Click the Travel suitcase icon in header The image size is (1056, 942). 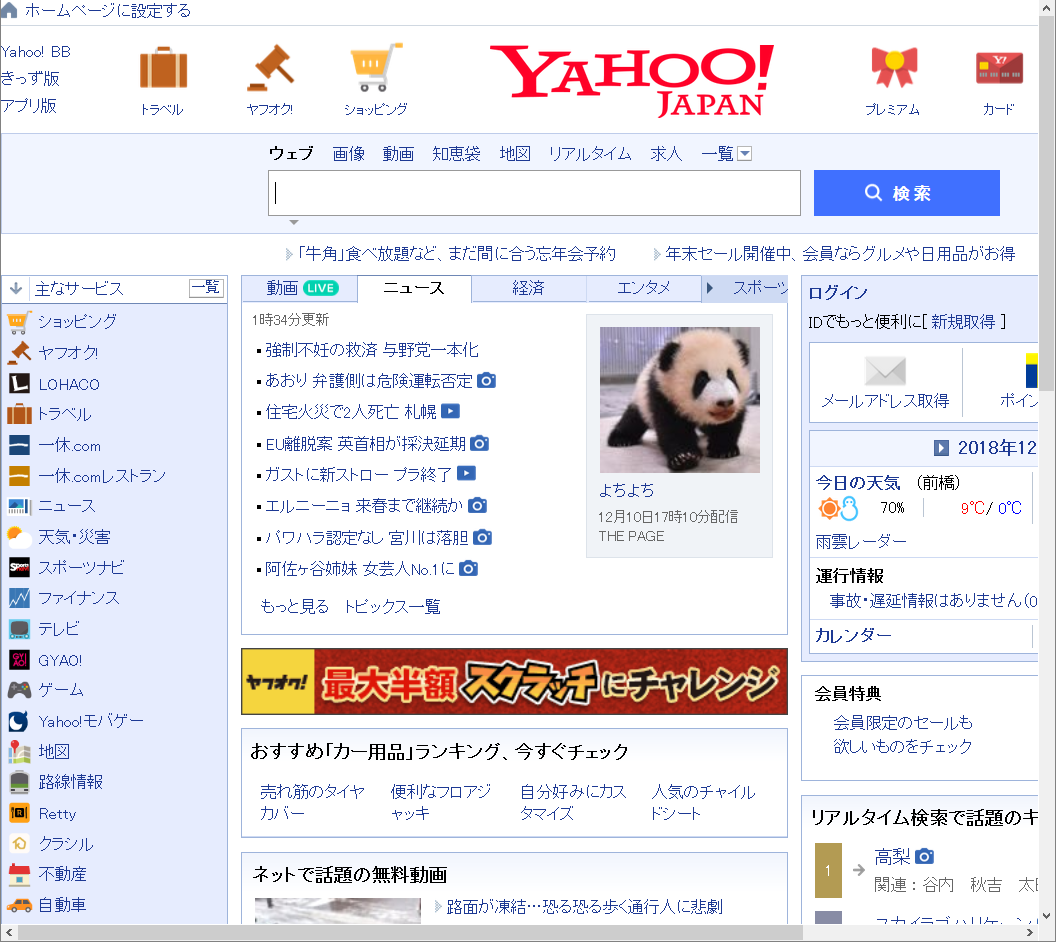point(163,70)
